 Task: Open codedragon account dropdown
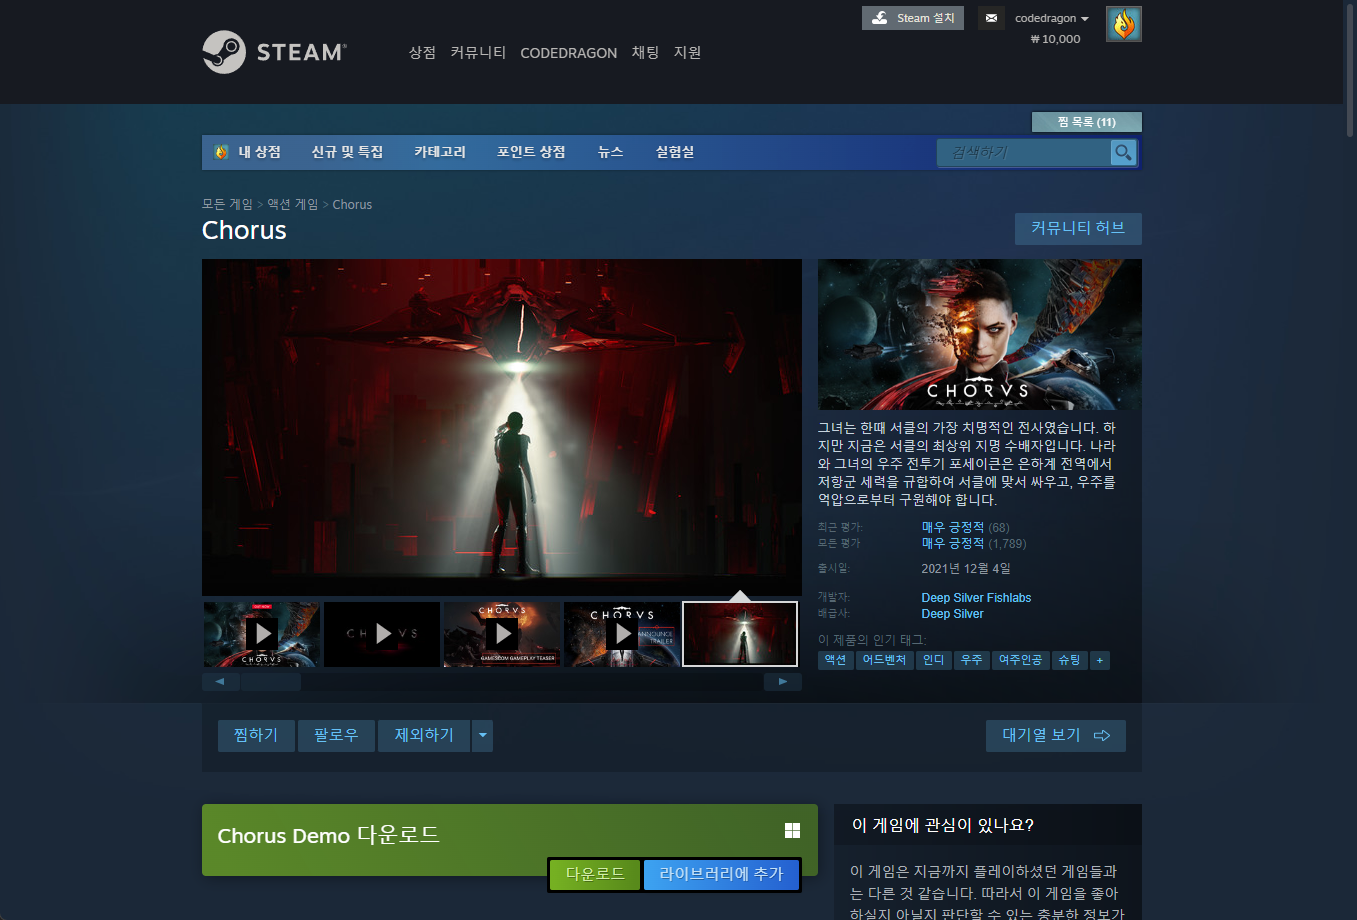1052,18
